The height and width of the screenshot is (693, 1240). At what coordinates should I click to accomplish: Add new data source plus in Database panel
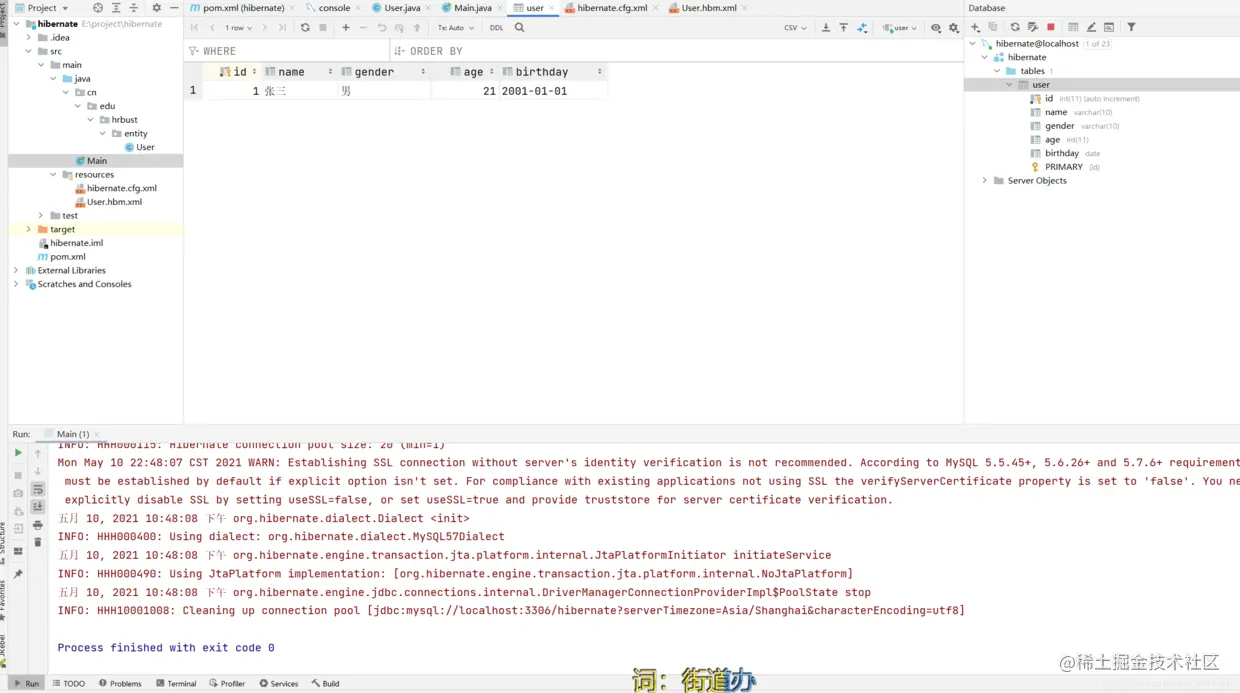point(976,27)
